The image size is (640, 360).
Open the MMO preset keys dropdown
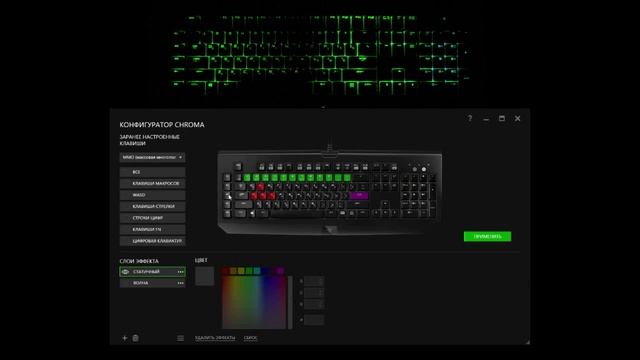pyautogui.click(x=152, y=157)
